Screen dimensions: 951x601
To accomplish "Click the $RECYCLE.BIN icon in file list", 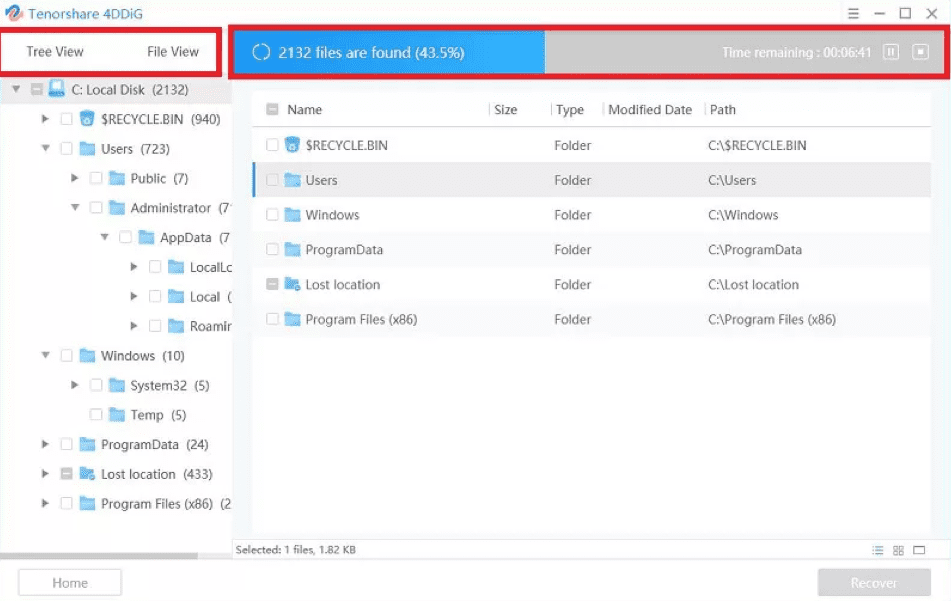I will 292,145.
